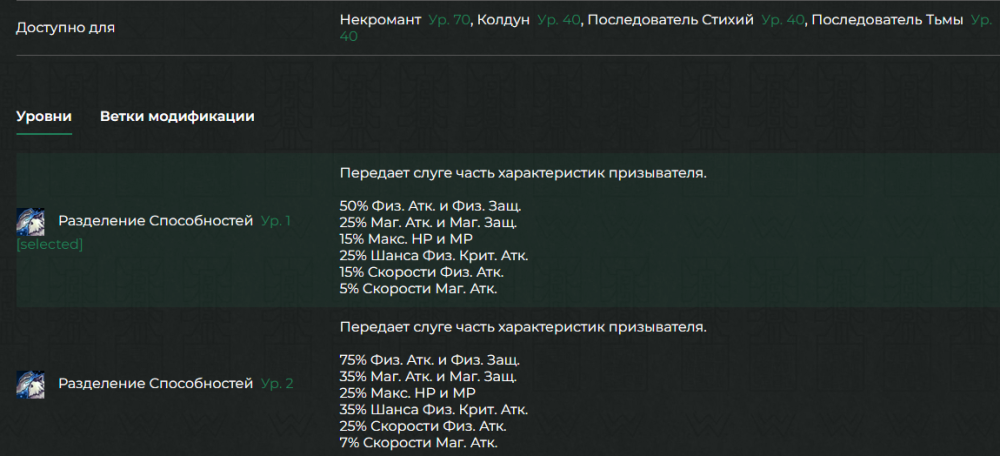Open the Последователь Стихий class link

click(670, 20)
